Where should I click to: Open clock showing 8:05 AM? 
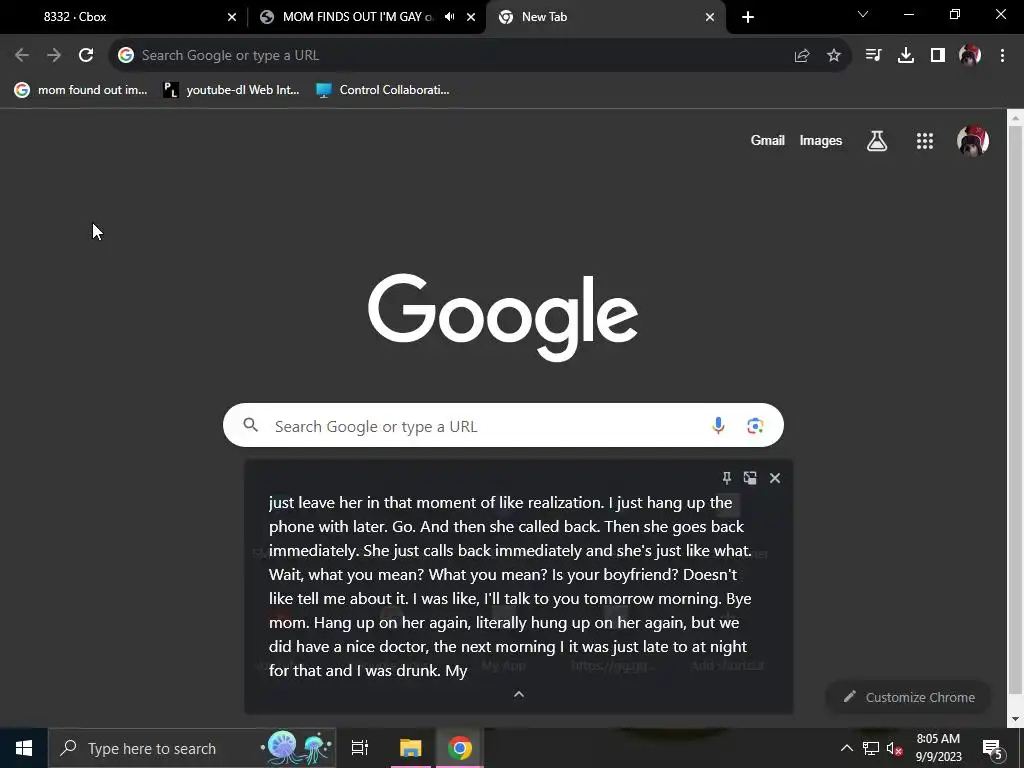click(x=938, y=748)
